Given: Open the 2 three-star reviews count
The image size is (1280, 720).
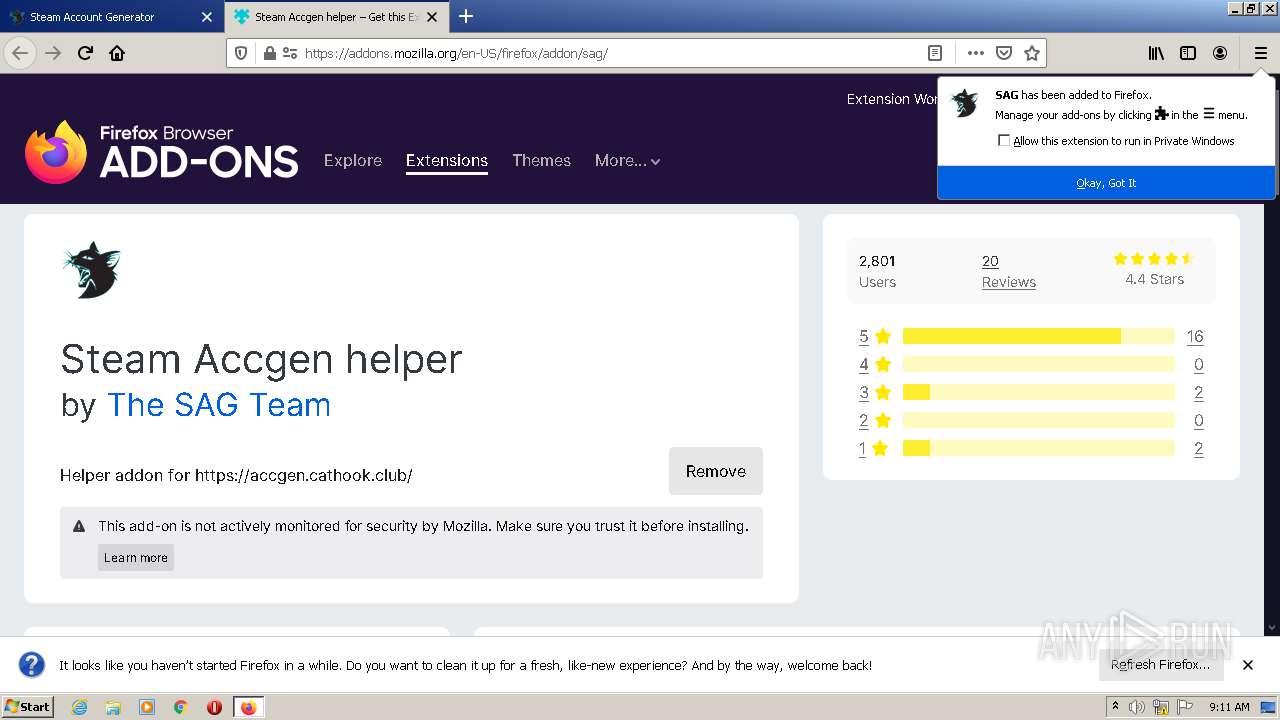Looking at the screenshot, I should [1198, 392].
